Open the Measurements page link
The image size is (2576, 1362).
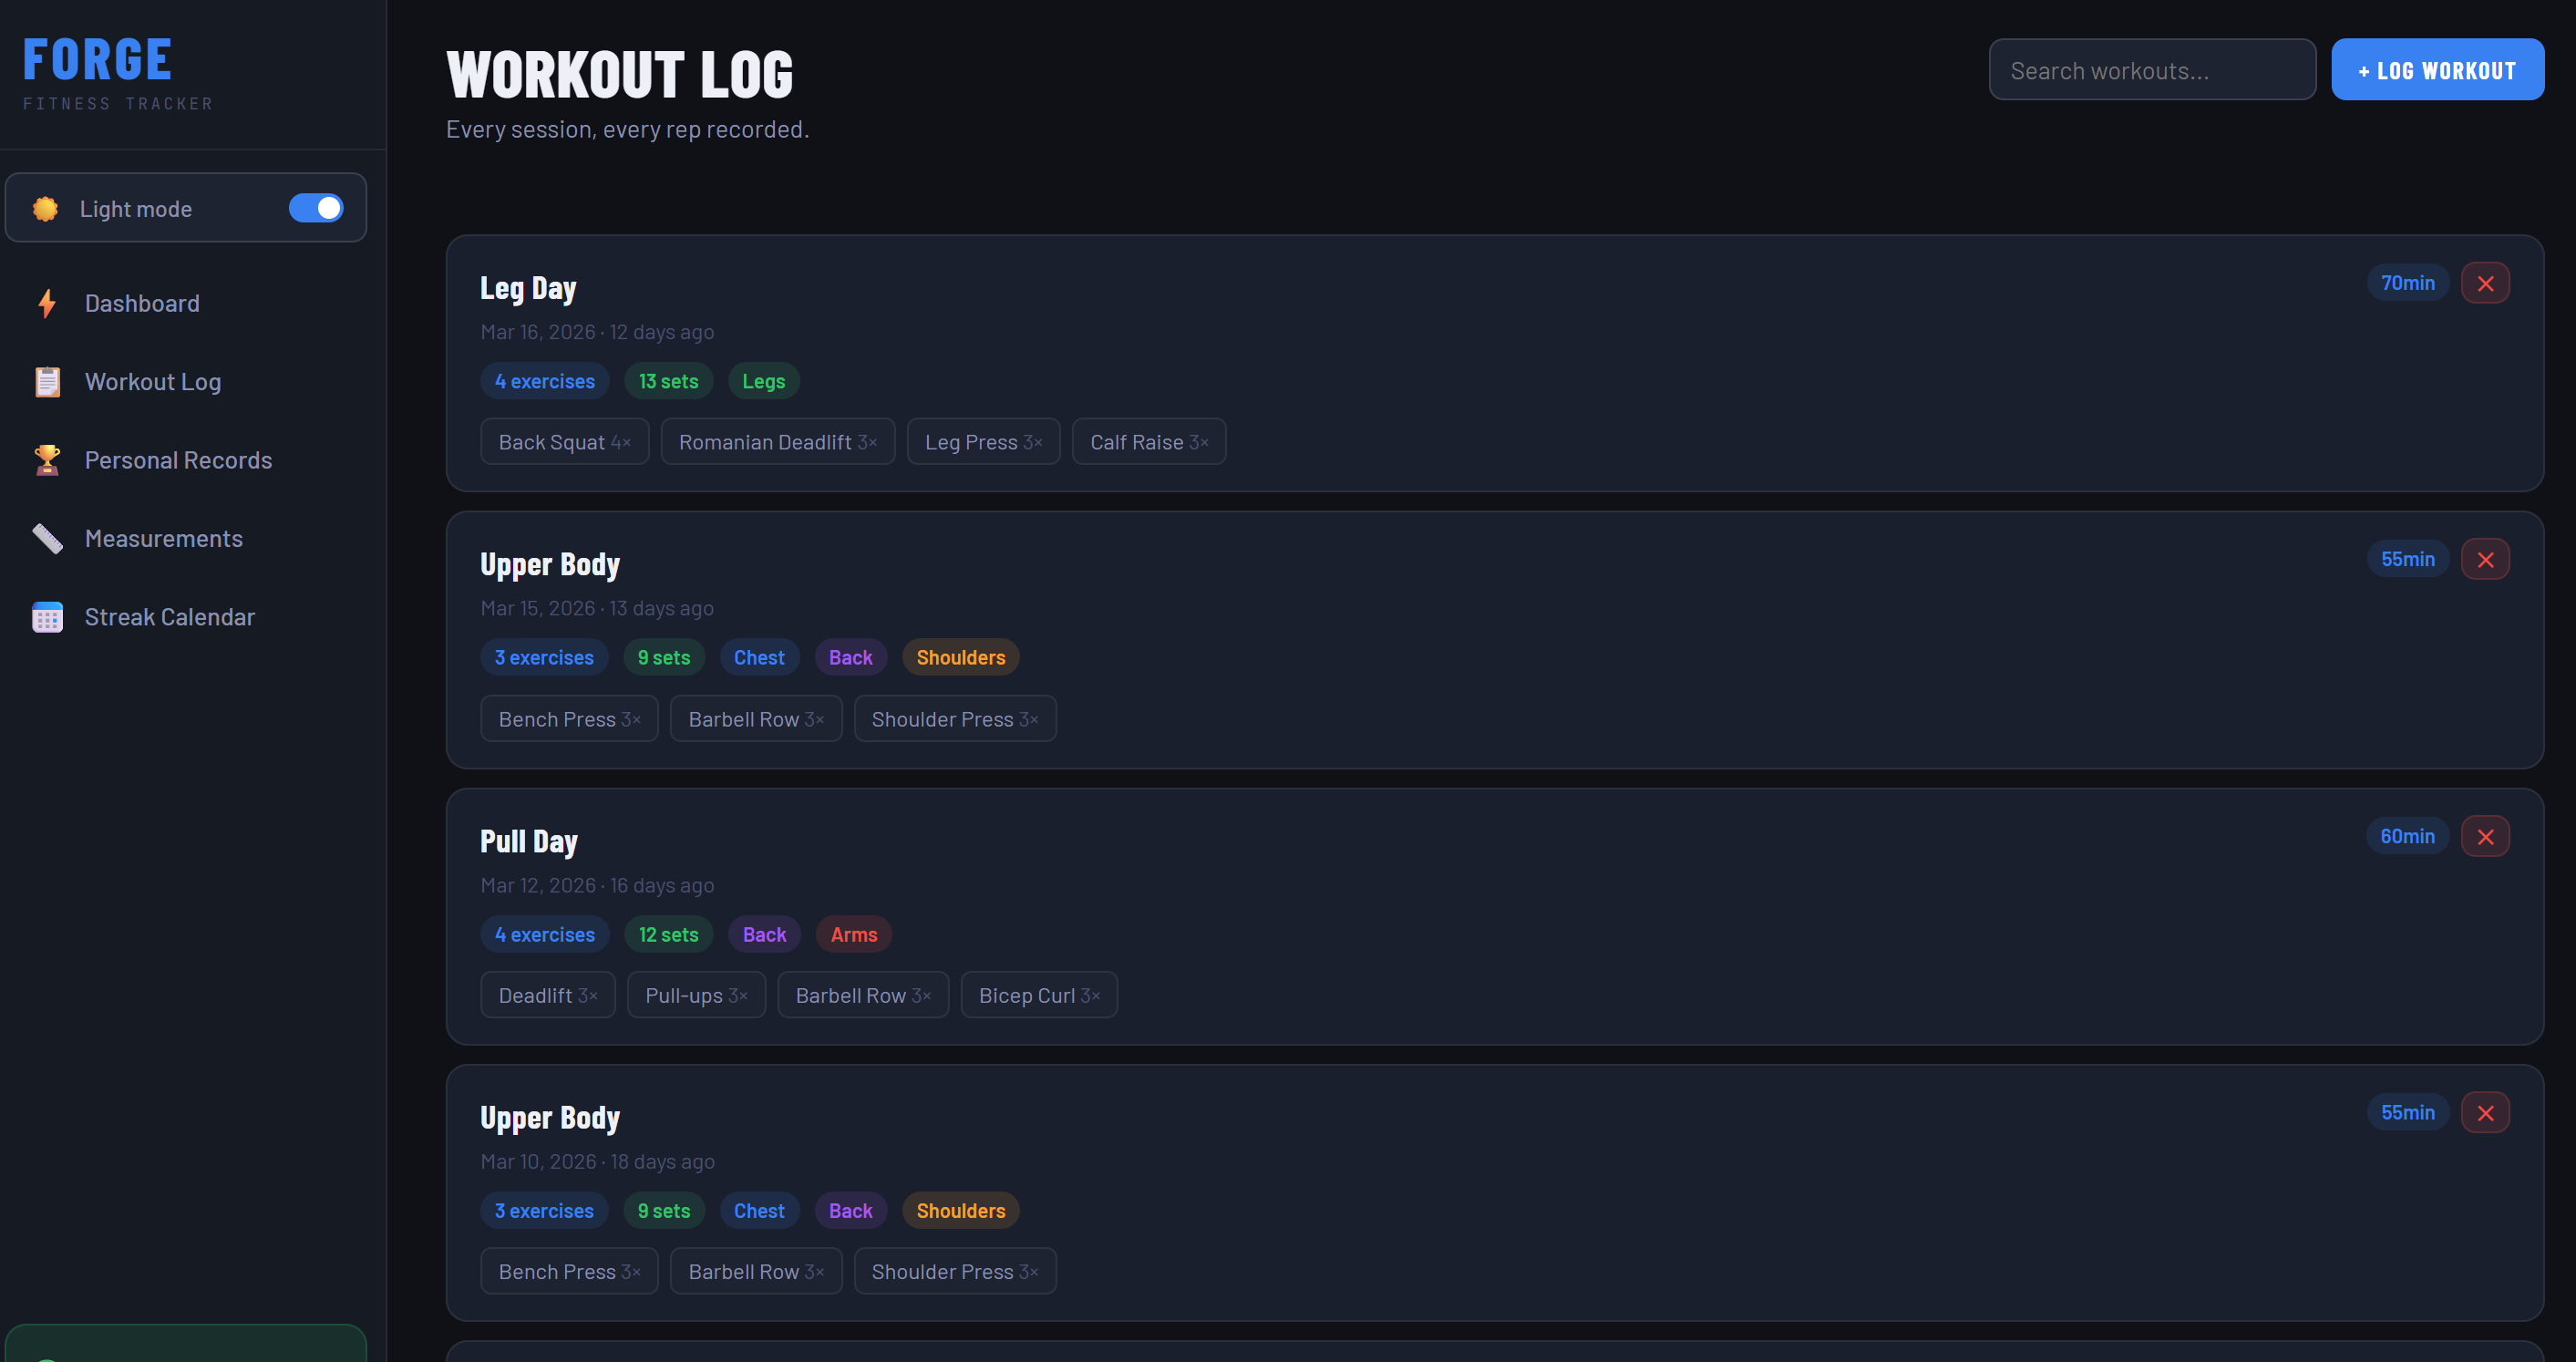coord(163,538)
